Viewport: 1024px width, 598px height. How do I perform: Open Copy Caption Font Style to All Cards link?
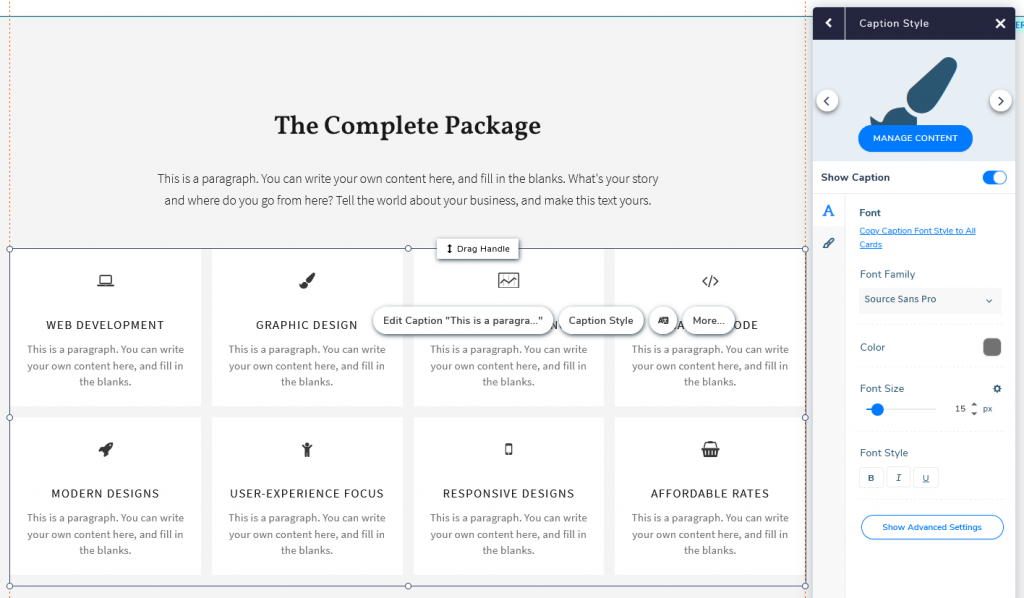[917, 238]
